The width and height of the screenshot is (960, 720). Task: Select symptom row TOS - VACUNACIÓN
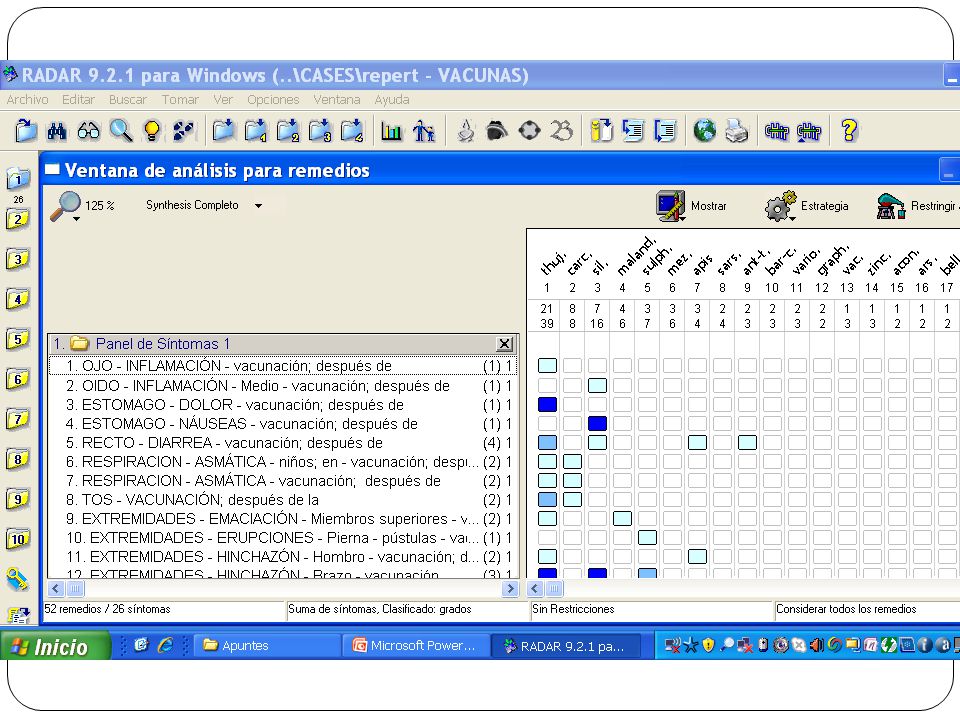tap(283, 500)
